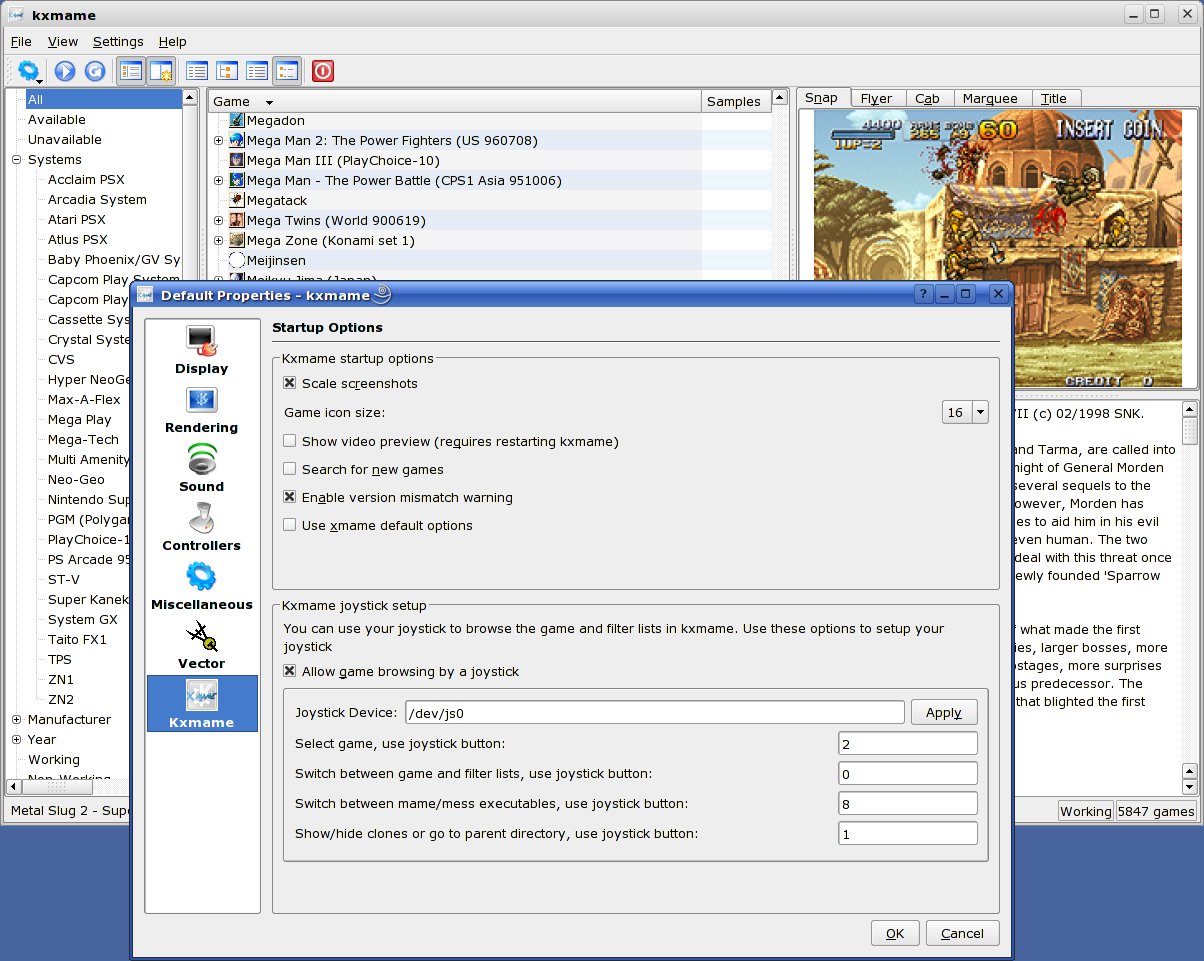
Task: Enable Use xmame default options checkbox
Action: click(x=290, y=525)
